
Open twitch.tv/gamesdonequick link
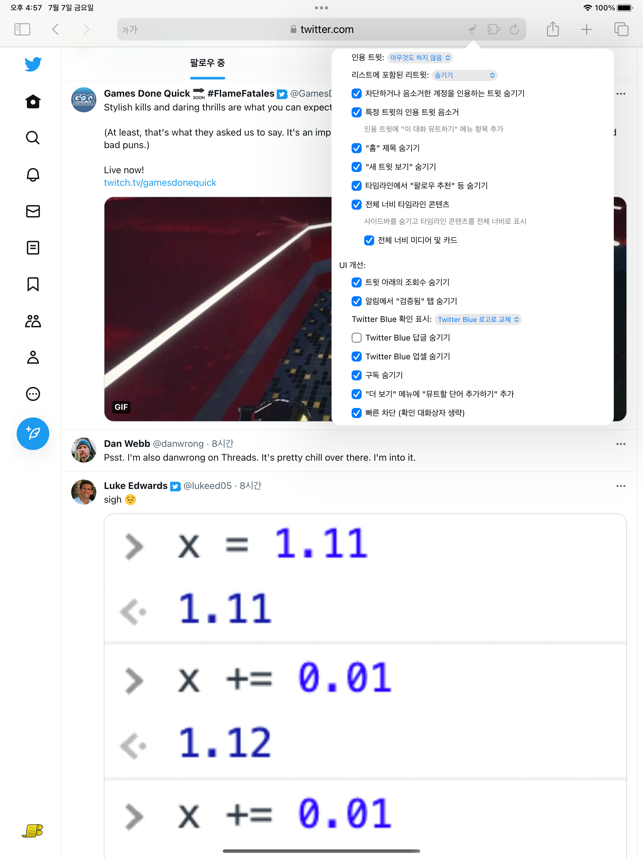click(160, 183)
